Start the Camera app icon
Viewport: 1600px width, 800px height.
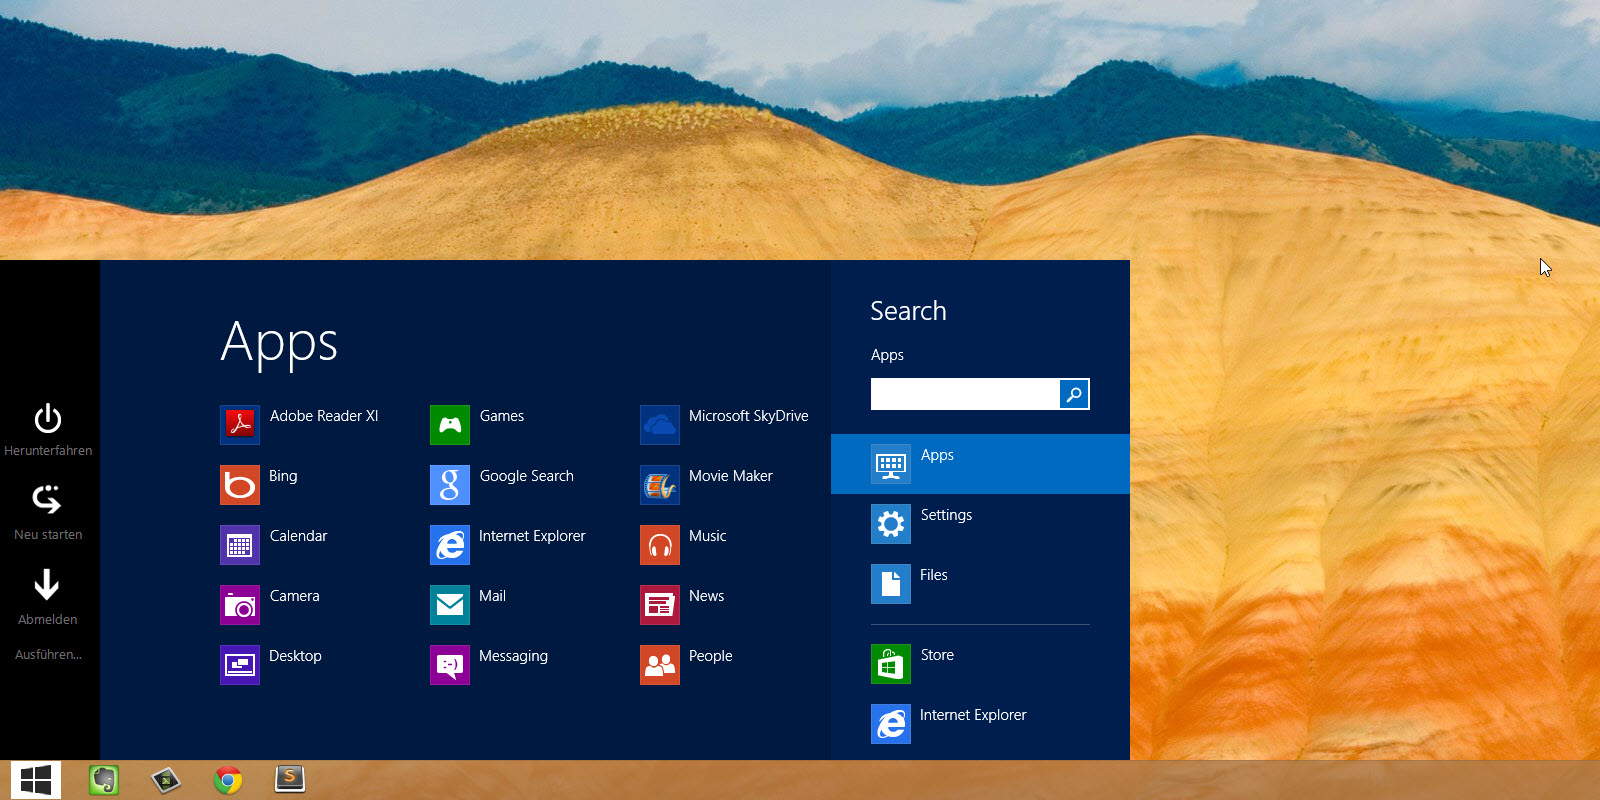(240, 605)
